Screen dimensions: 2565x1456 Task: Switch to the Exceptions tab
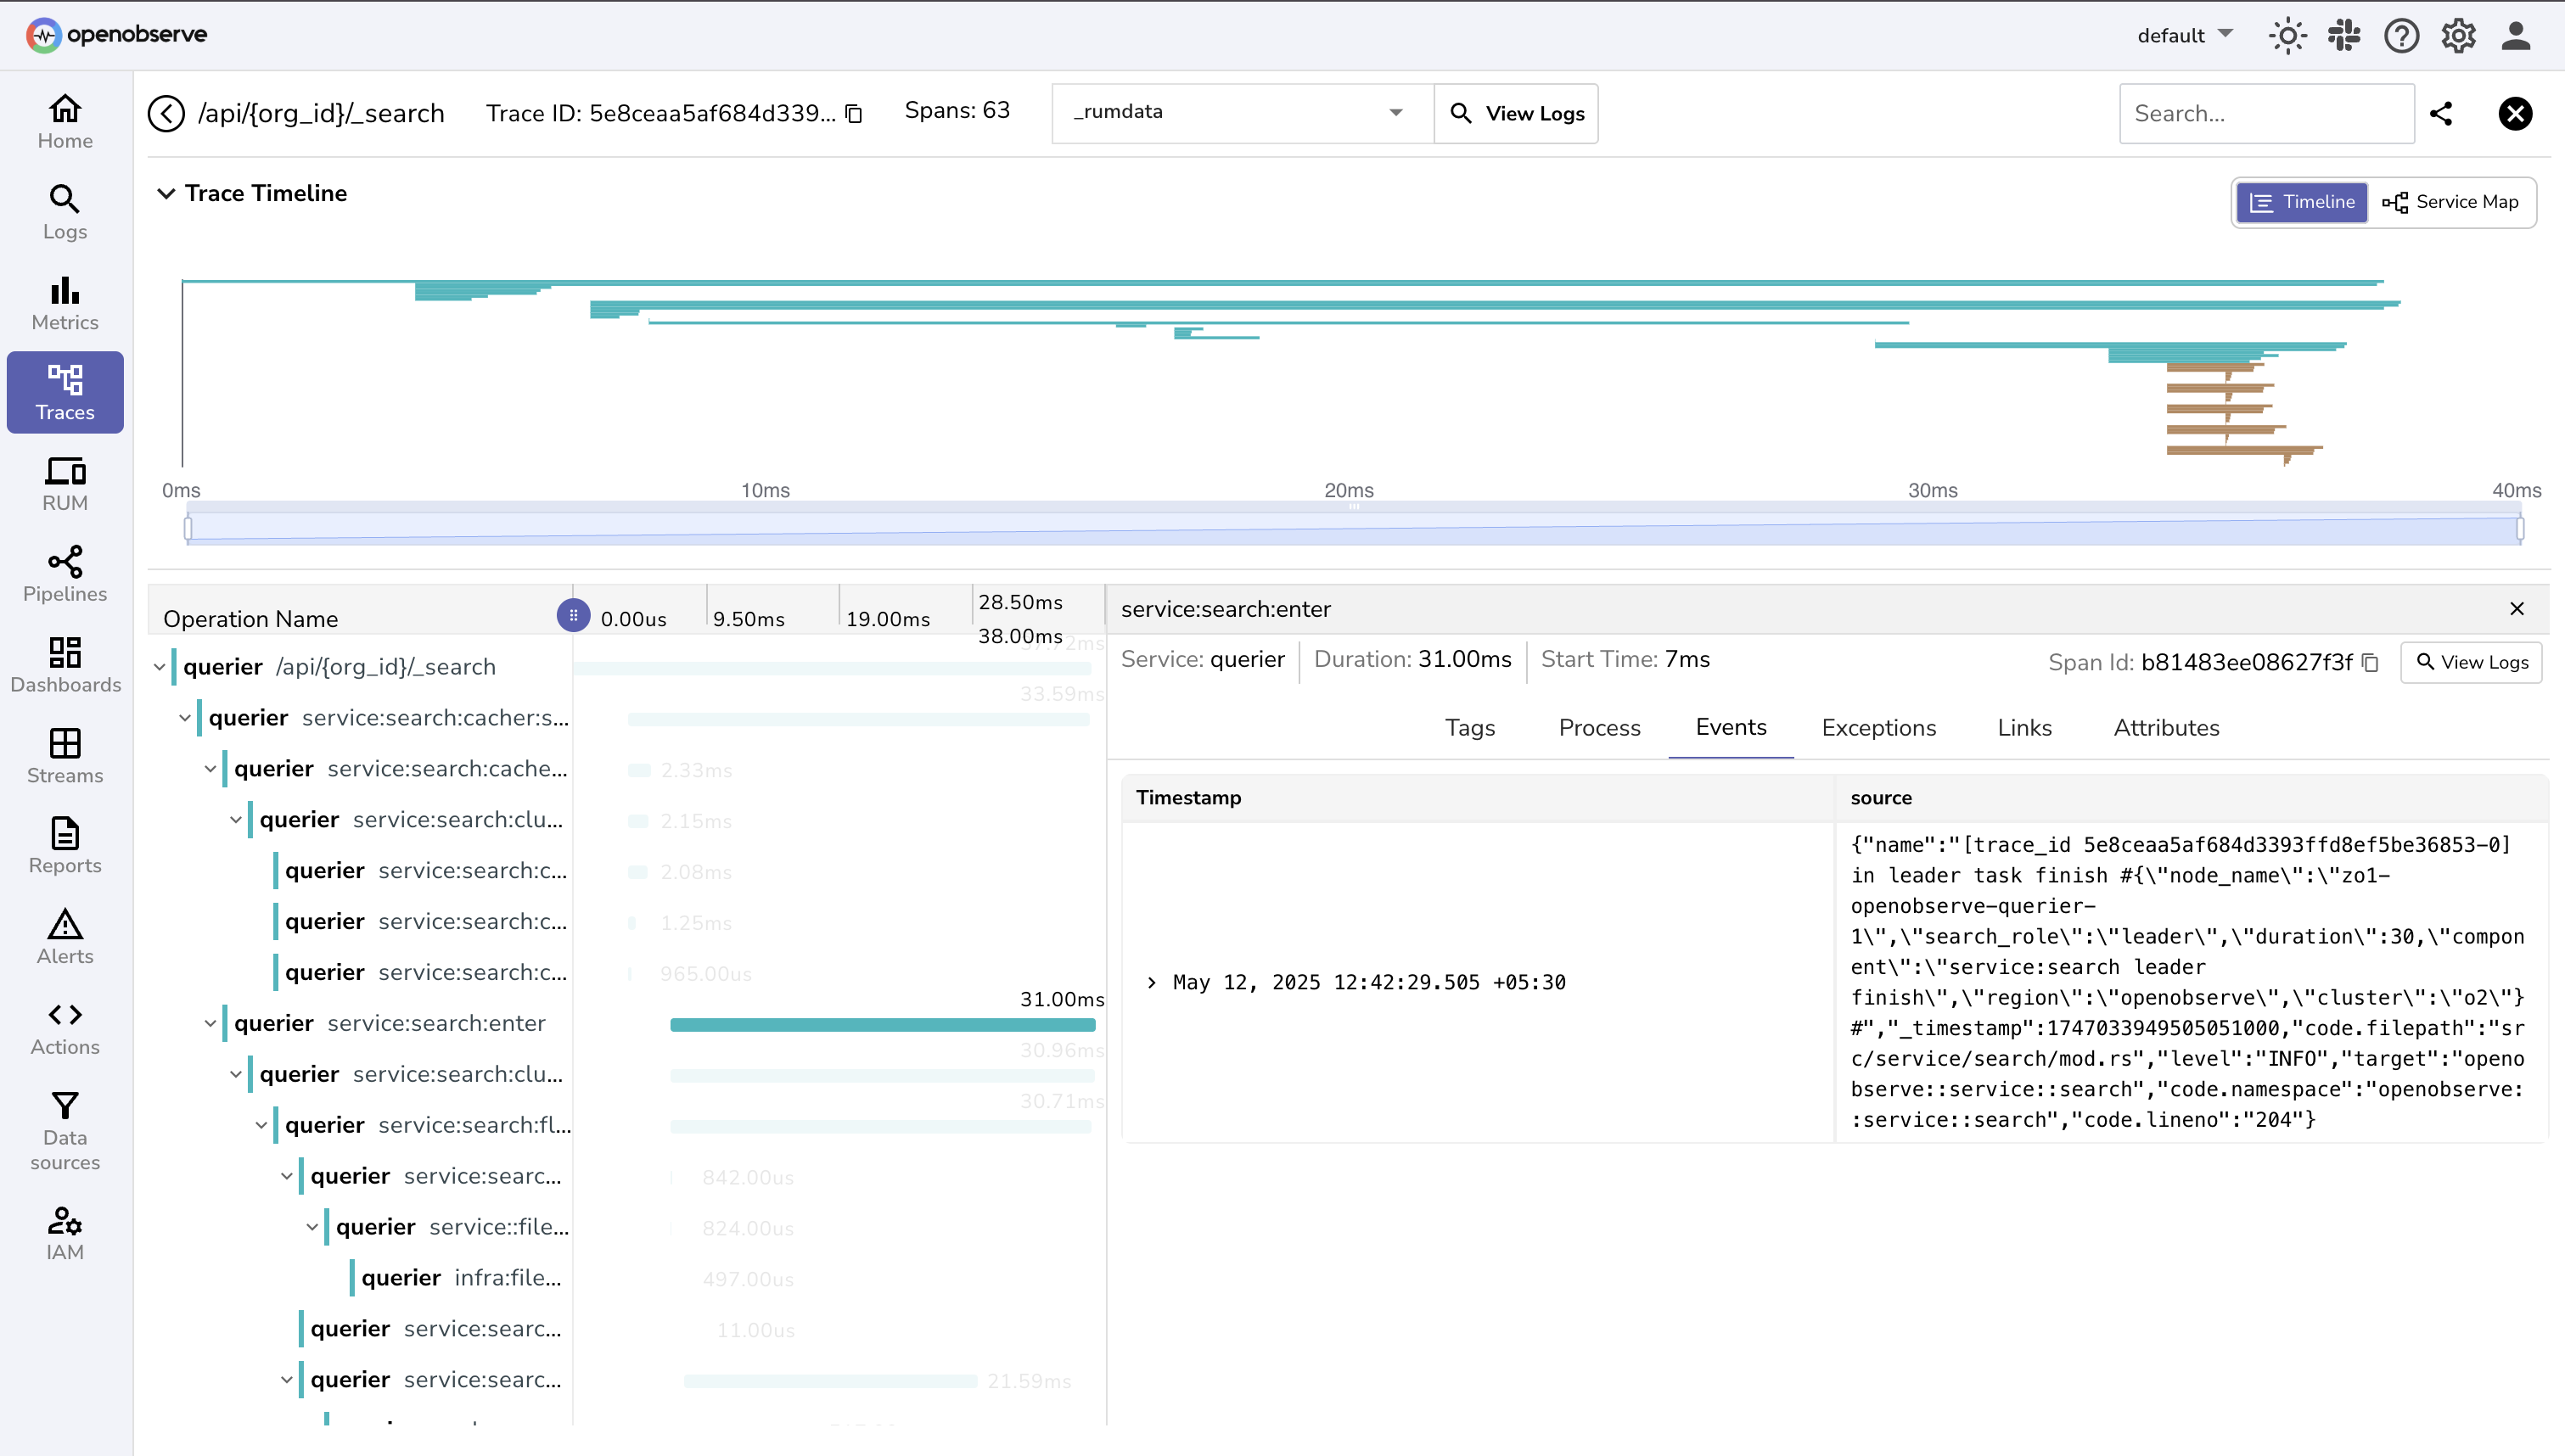[x=1878, y=728]
